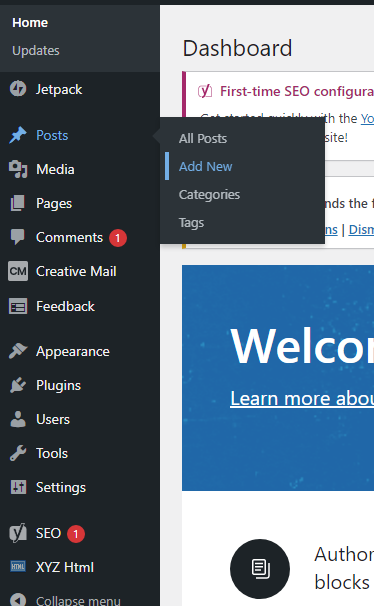
Task: Click the XYZ Html icon
Action: pos(18,567)
